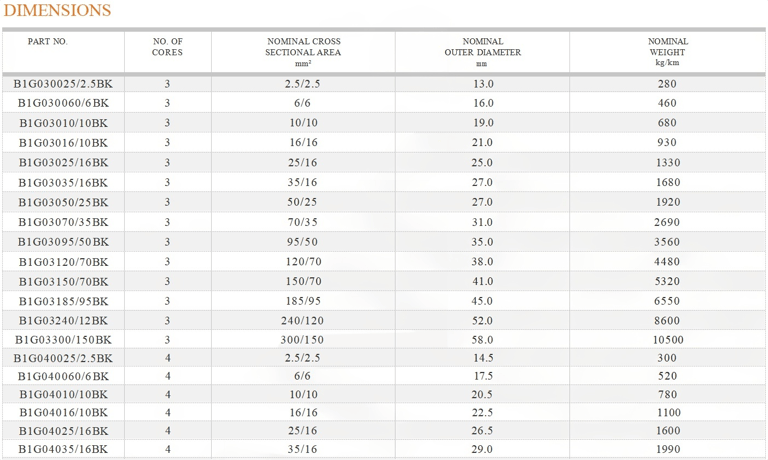Image resolution: width=768 pixels, height=460 pixels.
Task: Click the NOMINAL OUTER DIAMETER header
Action: tap(482, 52)
